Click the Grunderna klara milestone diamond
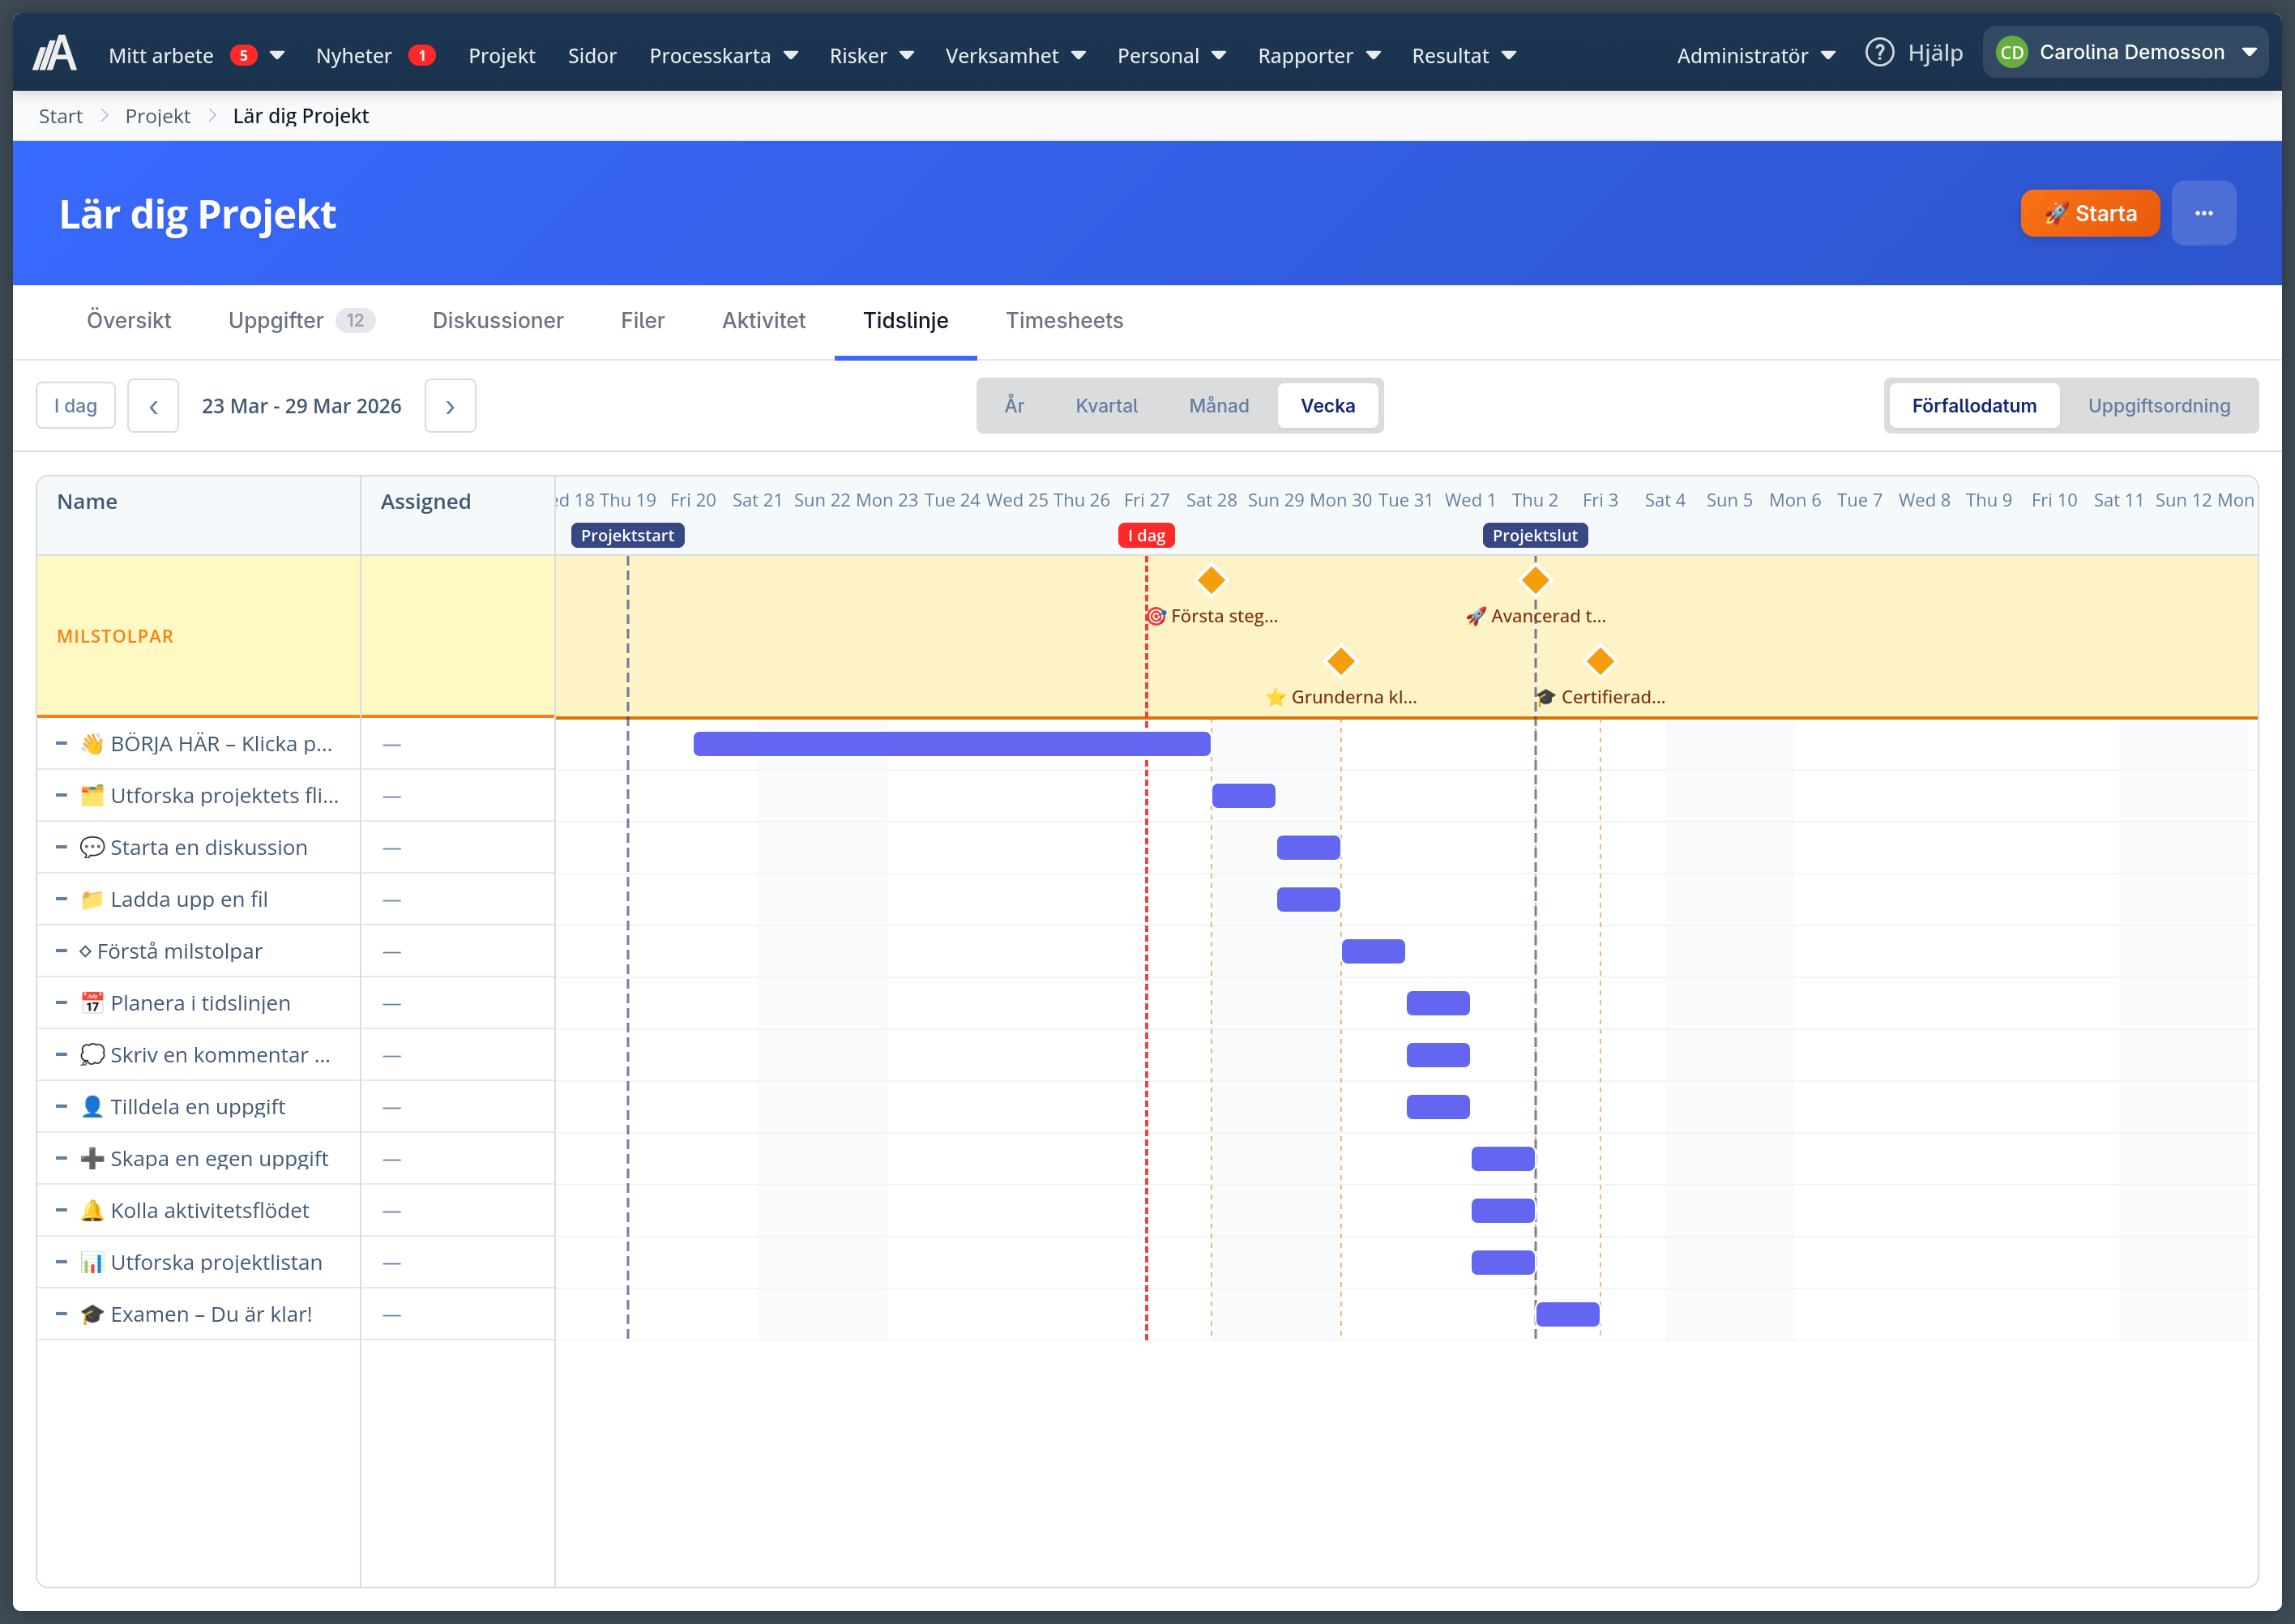This screenshot has height=1624, width=2295. click(1340, 661)
